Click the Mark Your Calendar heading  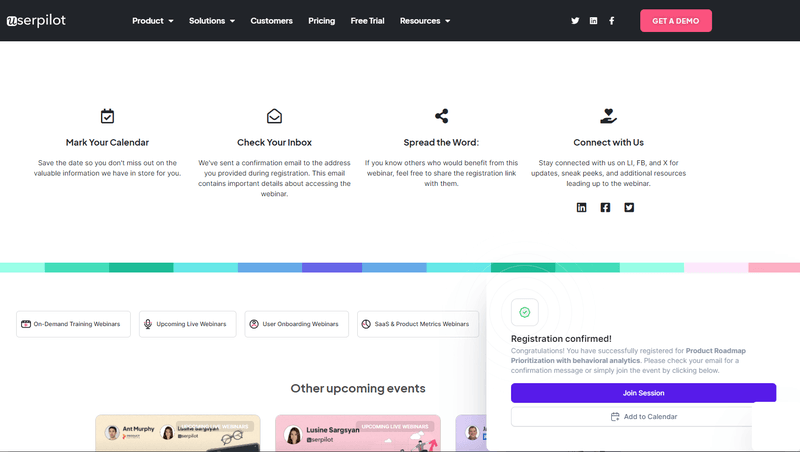coord(107,142)
